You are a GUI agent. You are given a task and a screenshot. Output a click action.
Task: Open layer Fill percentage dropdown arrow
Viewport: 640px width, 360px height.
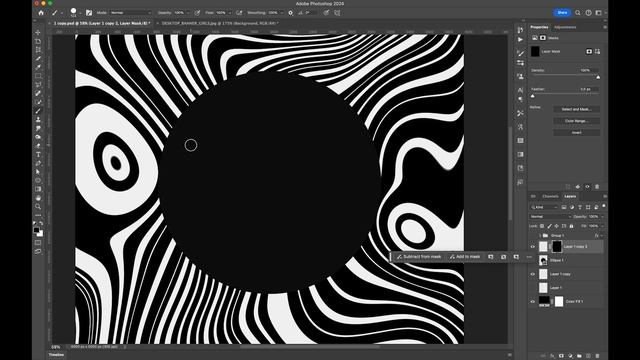pos(602,226)
